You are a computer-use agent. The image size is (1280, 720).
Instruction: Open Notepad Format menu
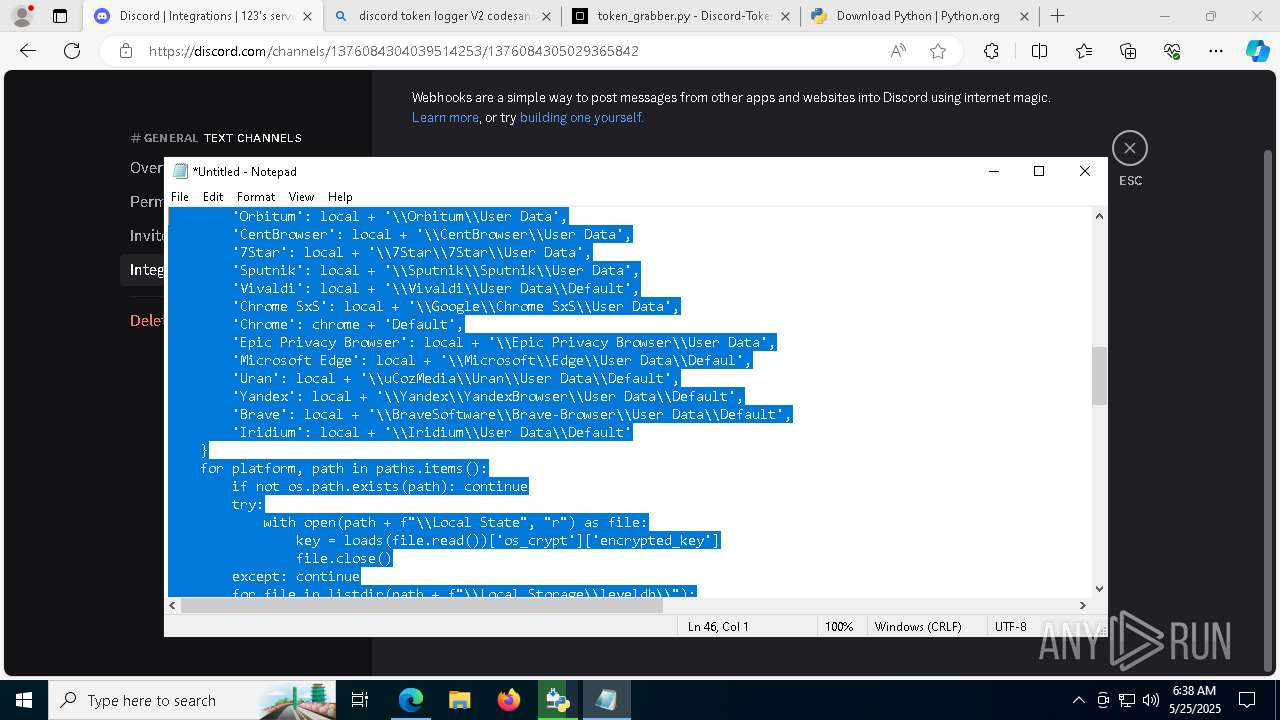(256, 197)
